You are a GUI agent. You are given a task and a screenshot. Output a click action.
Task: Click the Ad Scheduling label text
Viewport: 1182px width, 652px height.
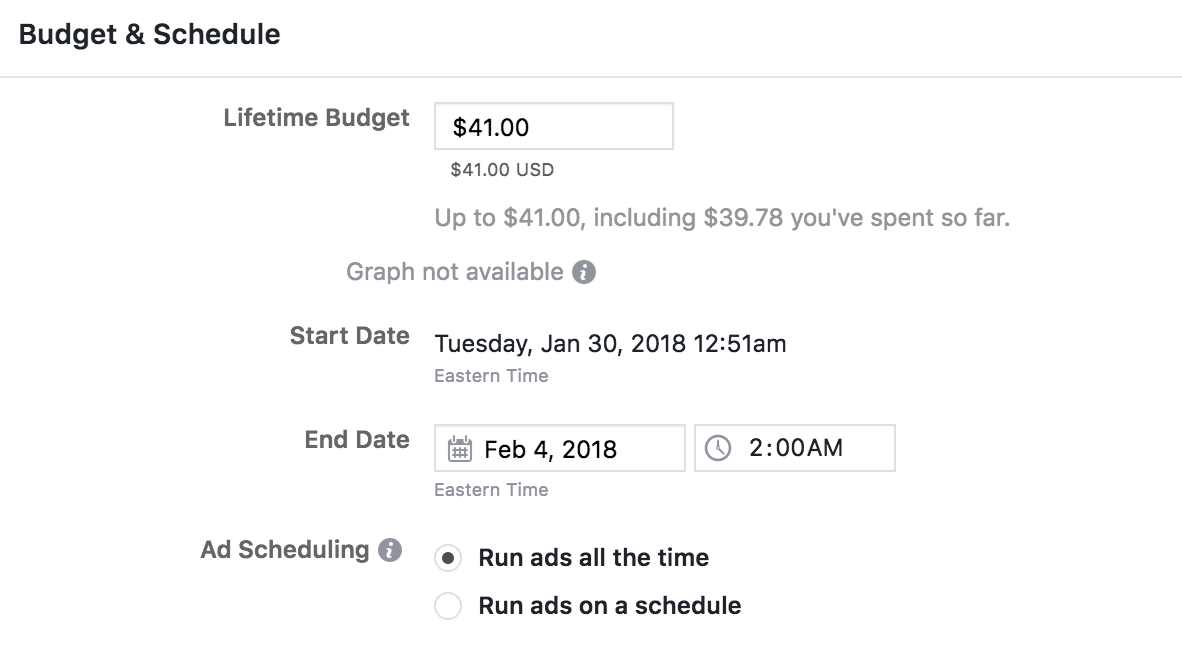tap(285, 550)
